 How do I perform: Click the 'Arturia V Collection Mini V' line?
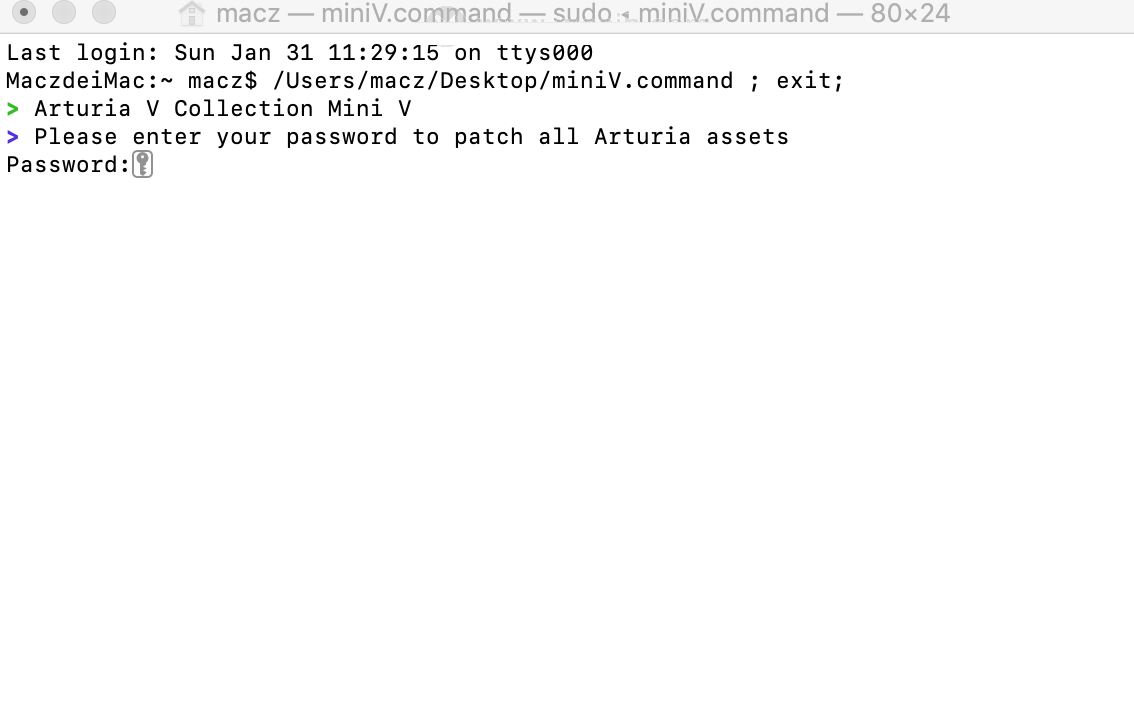[x=223, y=108]
